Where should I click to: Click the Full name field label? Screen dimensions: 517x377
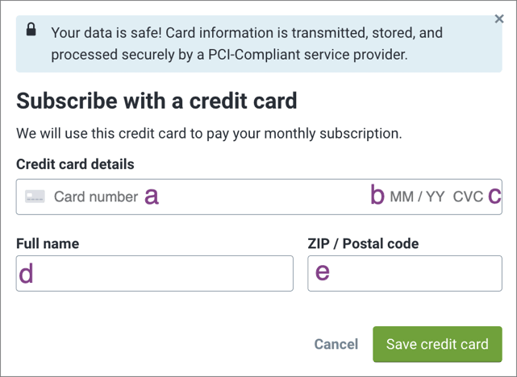(48, 244)
